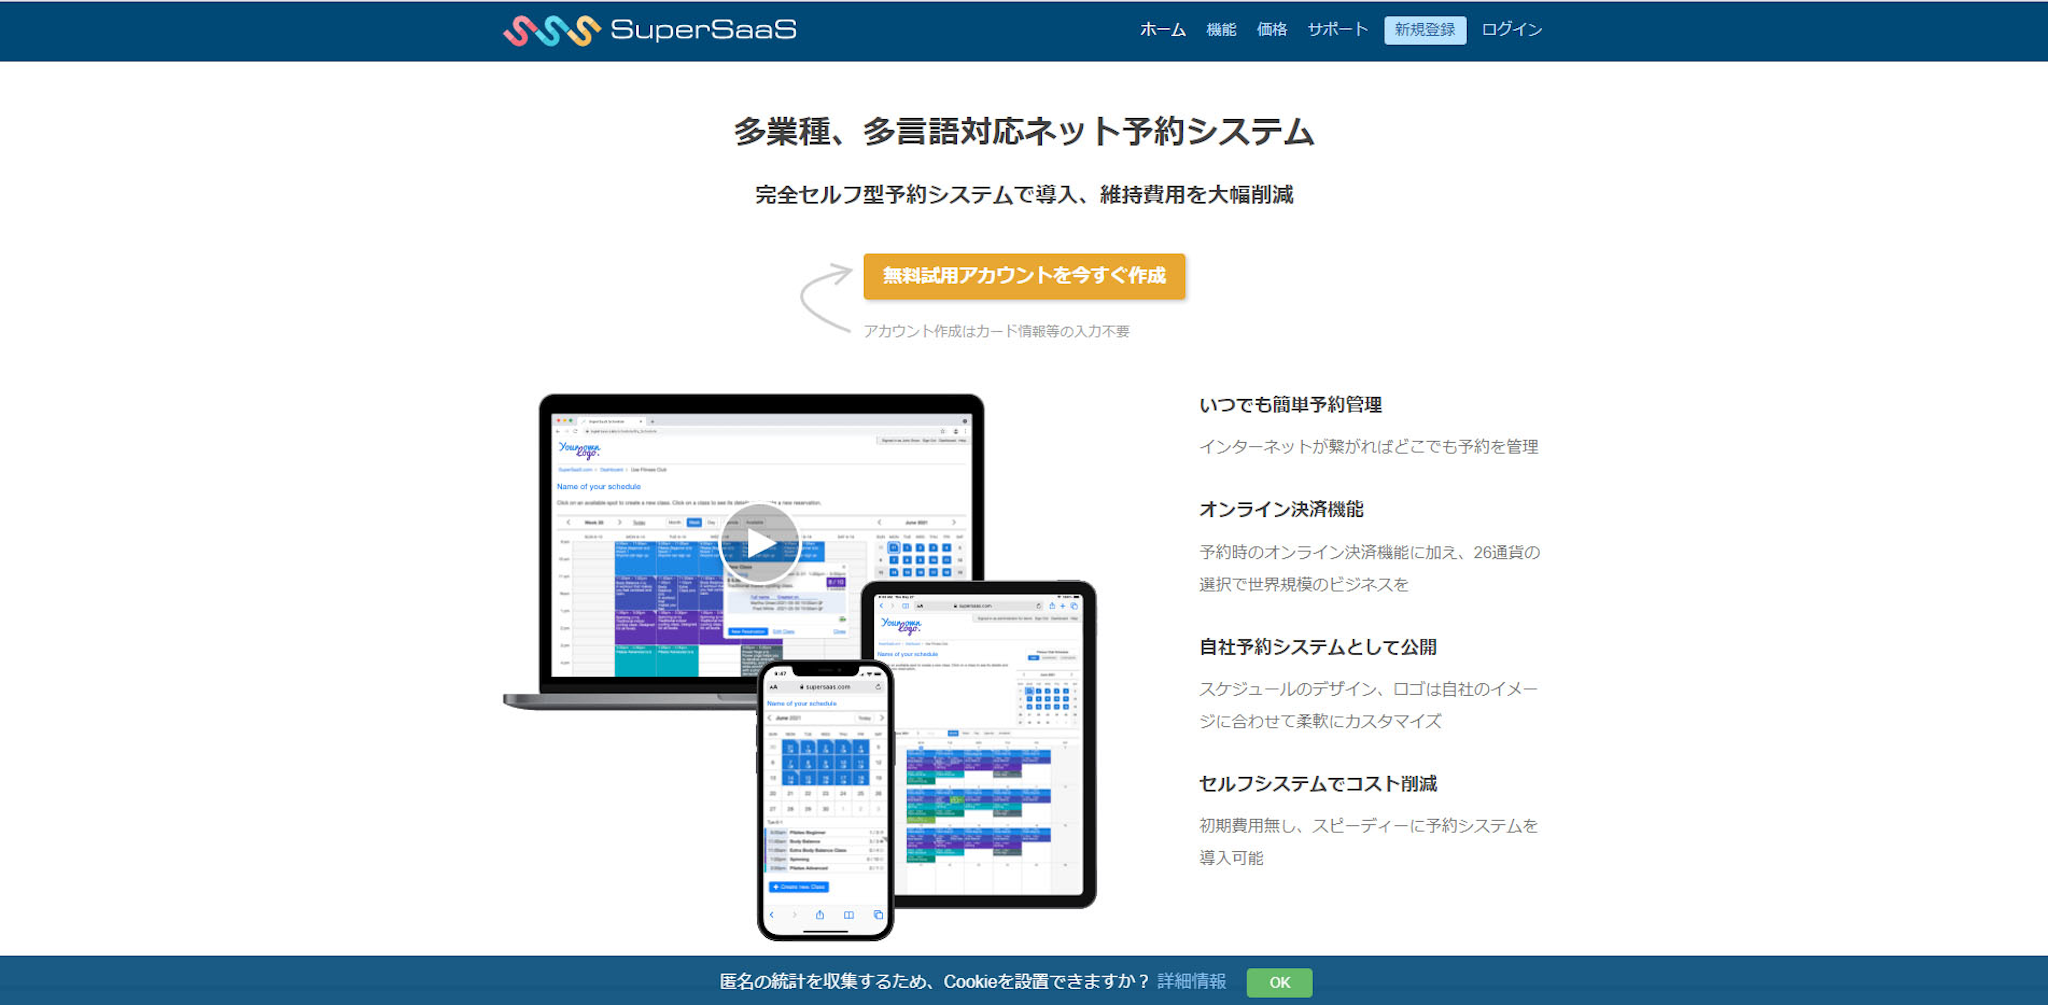Create free trial account with 無料試用アカウントを今すぐ作成
2048x1005 pixels.
[x=1024, y=276]
